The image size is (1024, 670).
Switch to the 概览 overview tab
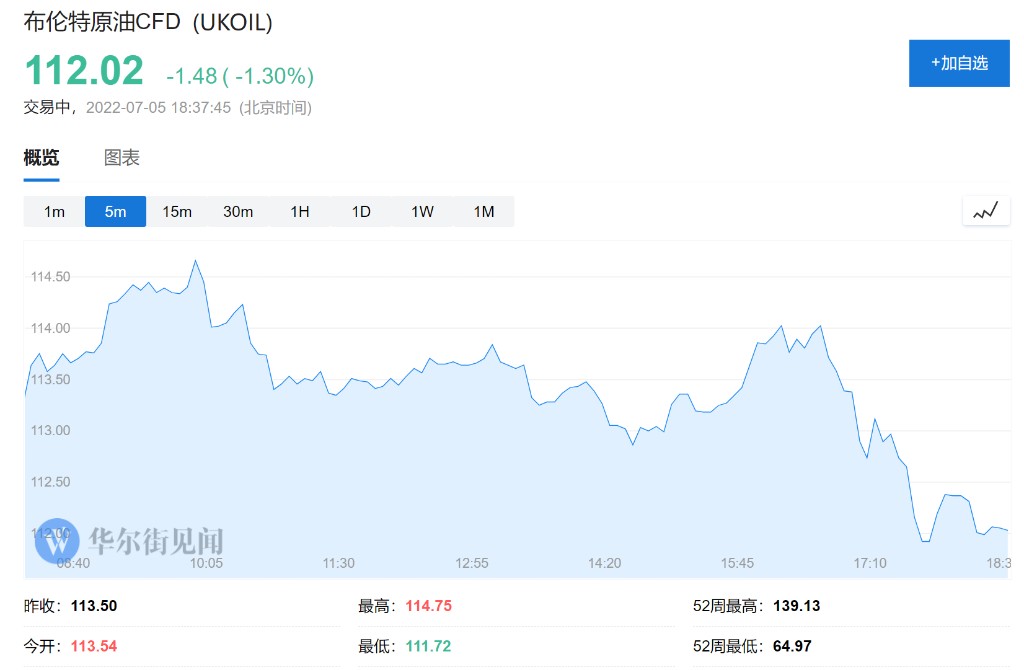42,158
